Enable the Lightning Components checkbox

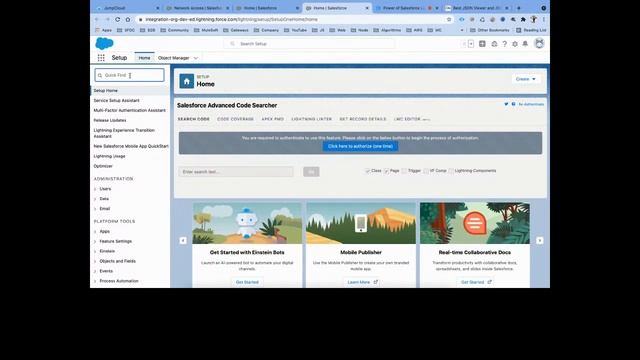tap(451, 171)
